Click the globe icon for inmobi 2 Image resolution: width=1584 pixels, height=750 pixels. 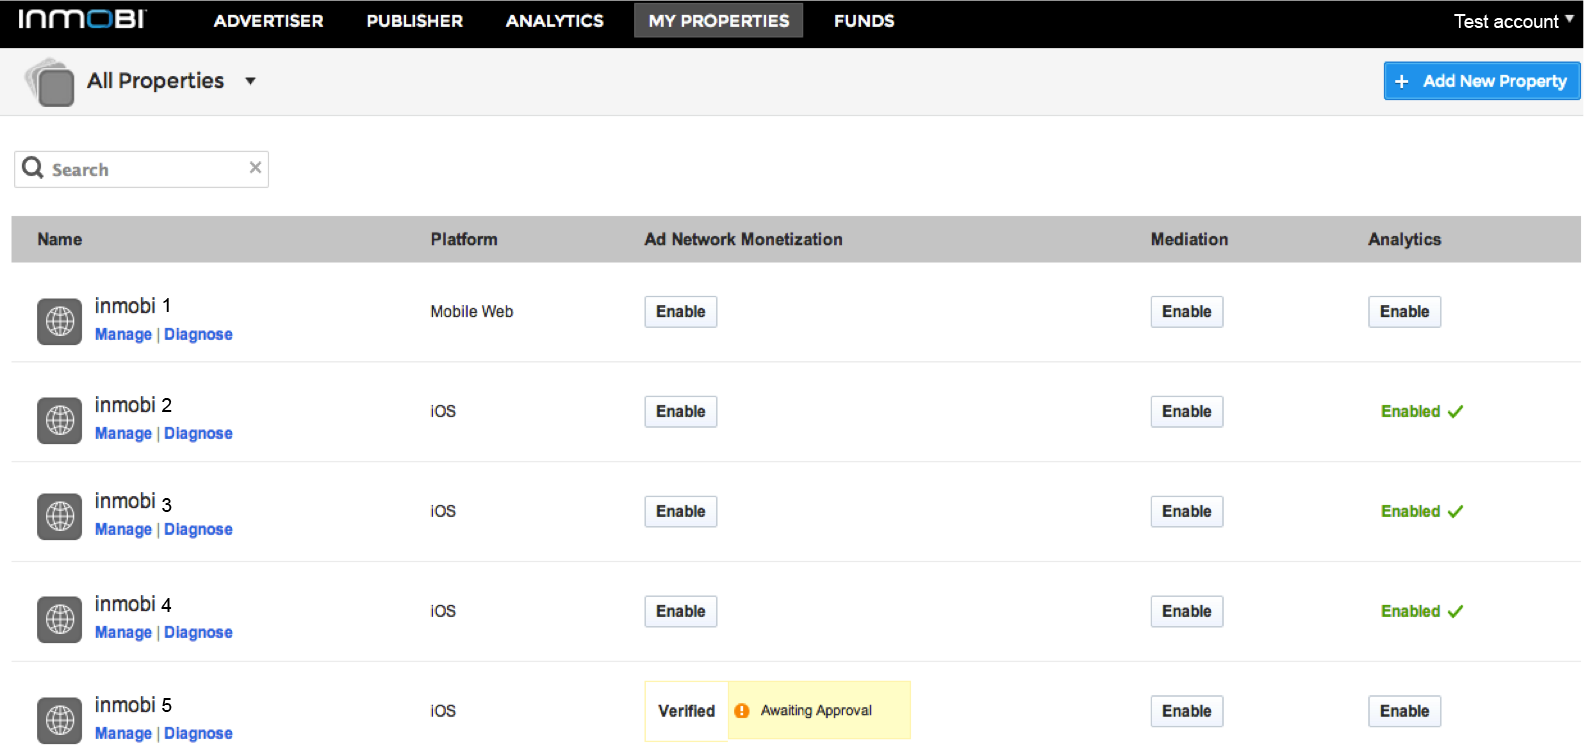(x=60, y=420)
